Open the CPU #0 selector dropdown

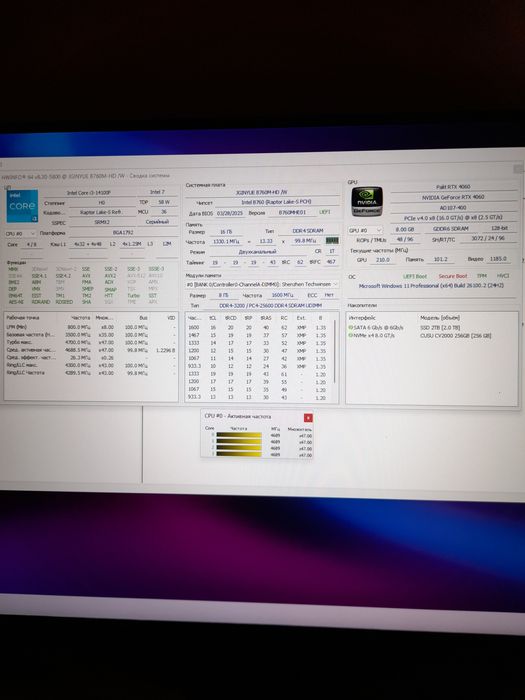[x=20, y=233]
